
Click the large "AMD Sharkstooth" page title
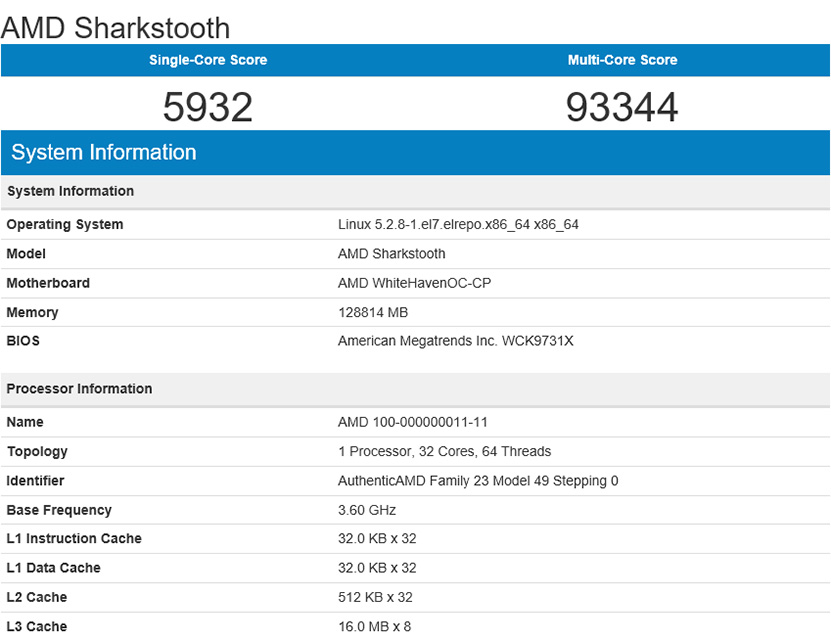(116, 28)
